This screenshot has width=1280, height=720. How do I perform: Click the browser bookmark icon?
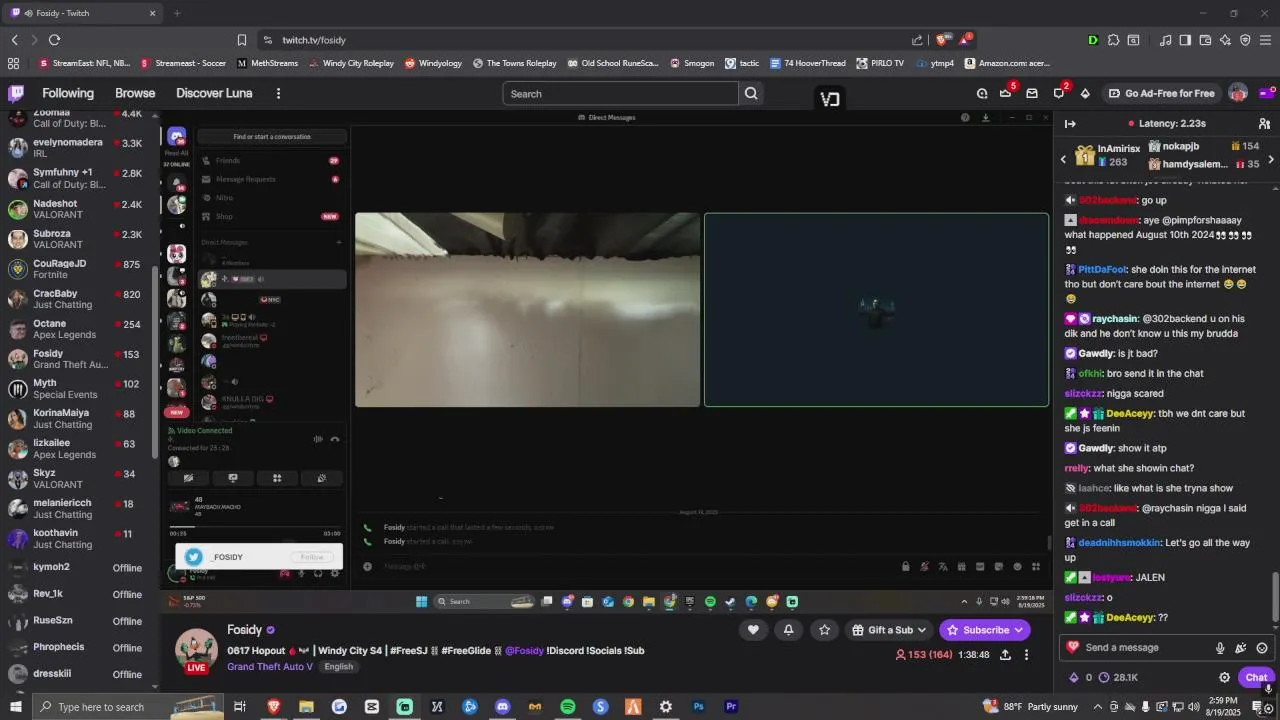241,40
